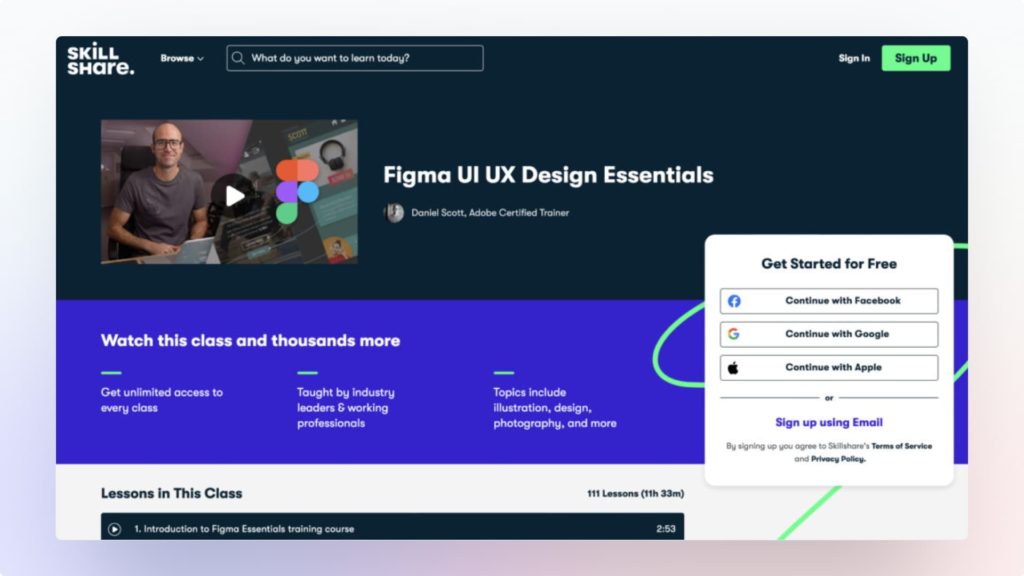Click the search magnifier icon

[x=238, y=58]
